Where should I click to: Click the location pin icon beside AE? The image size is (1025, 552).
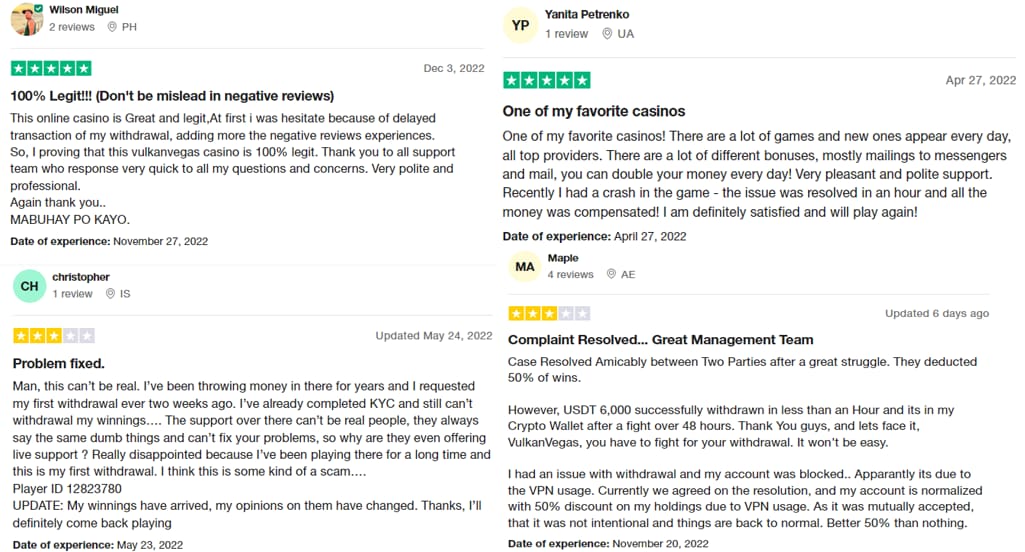pyautogui.click(x=611, y=274)
